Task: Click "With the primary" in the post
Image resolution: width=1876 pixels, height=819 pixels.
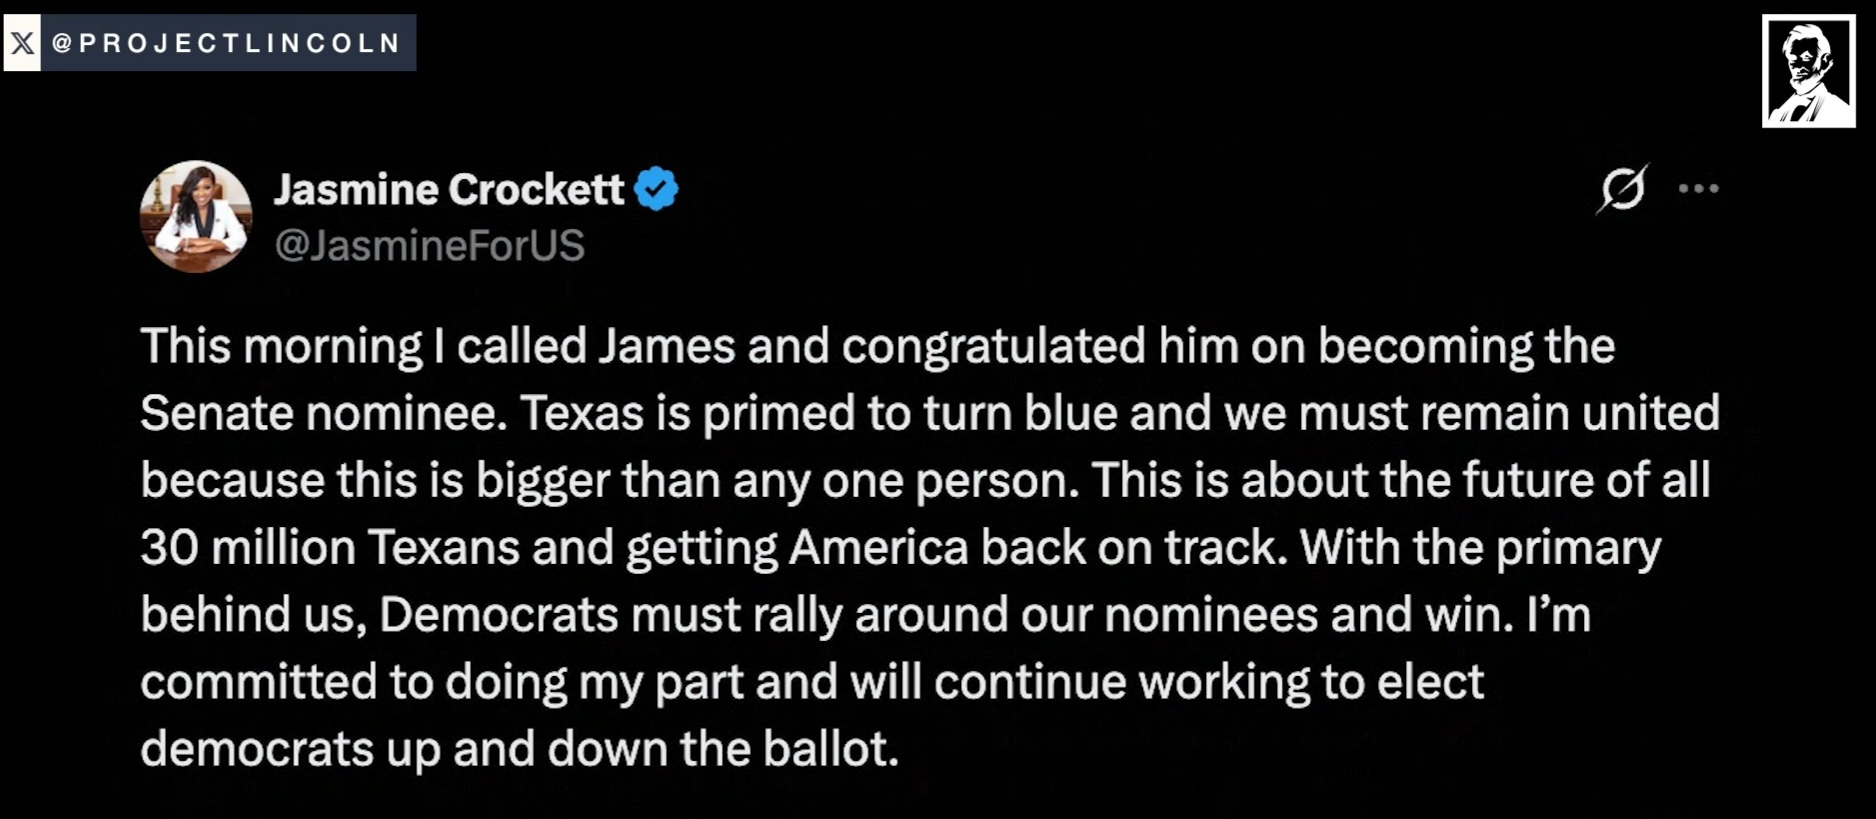Action: tap(1480, 548)
